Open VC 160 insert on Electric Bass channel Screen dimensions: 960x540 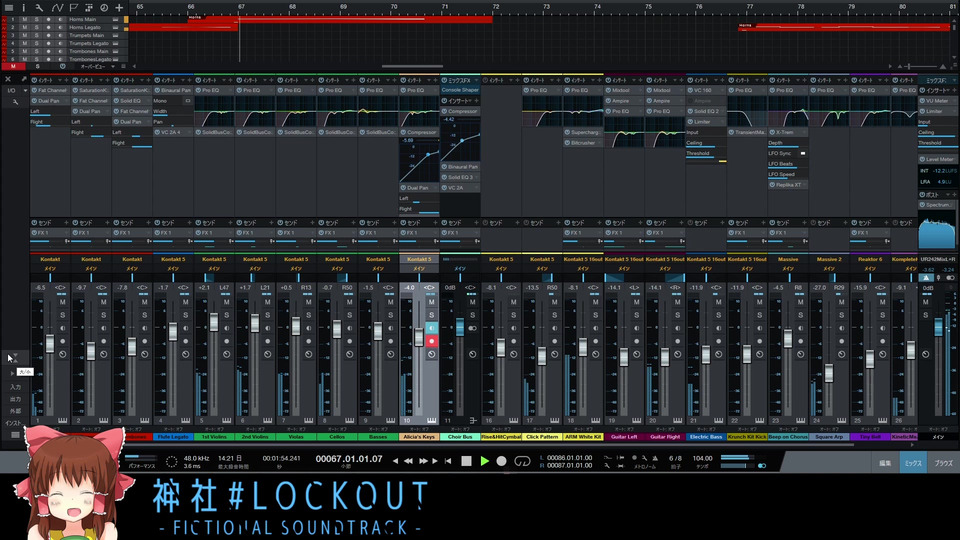coord(707,90)
